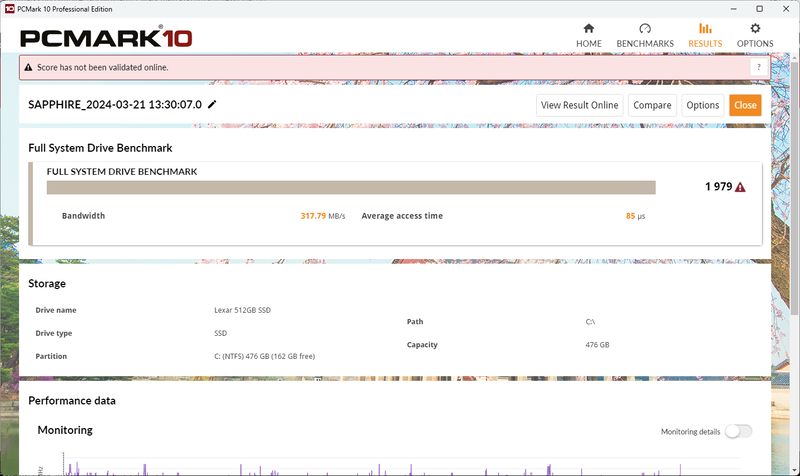Enable the Monitoring details toggle
This screenshot has height=476, width=800.
[738, 431]
